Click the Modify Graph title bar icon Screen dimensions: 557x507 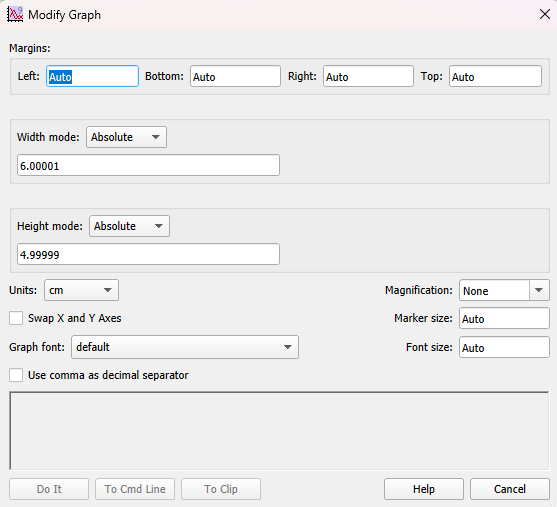point(15,15)
